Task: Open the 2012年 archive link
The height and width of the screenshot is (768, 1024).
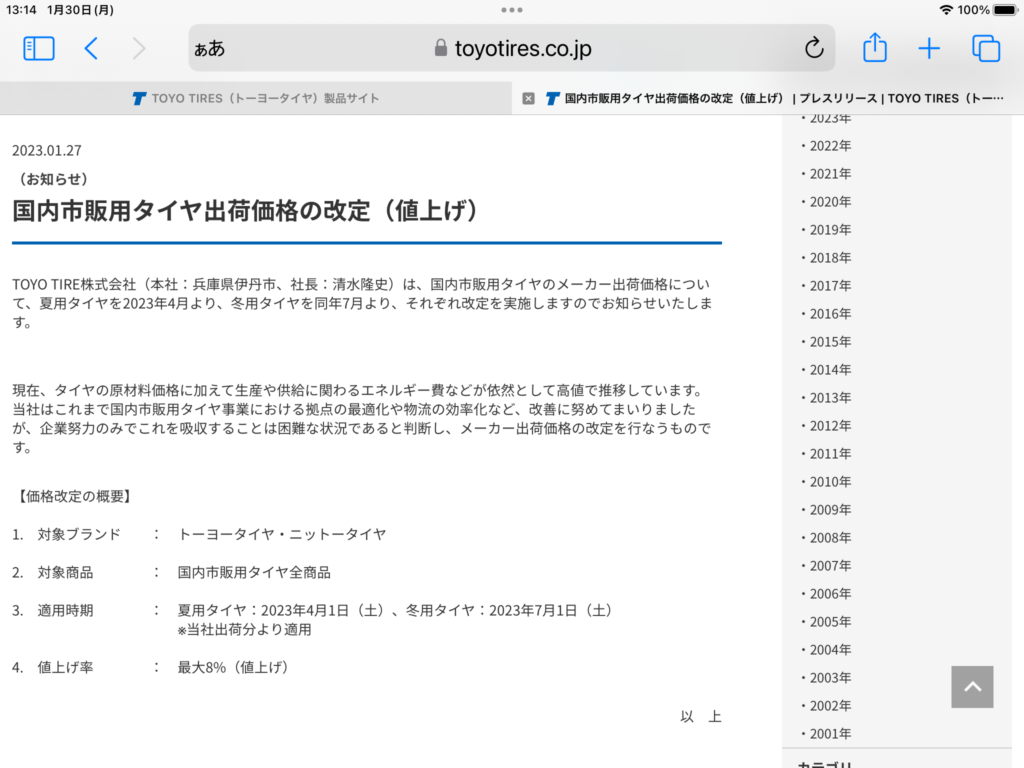Action: [830, 426]
